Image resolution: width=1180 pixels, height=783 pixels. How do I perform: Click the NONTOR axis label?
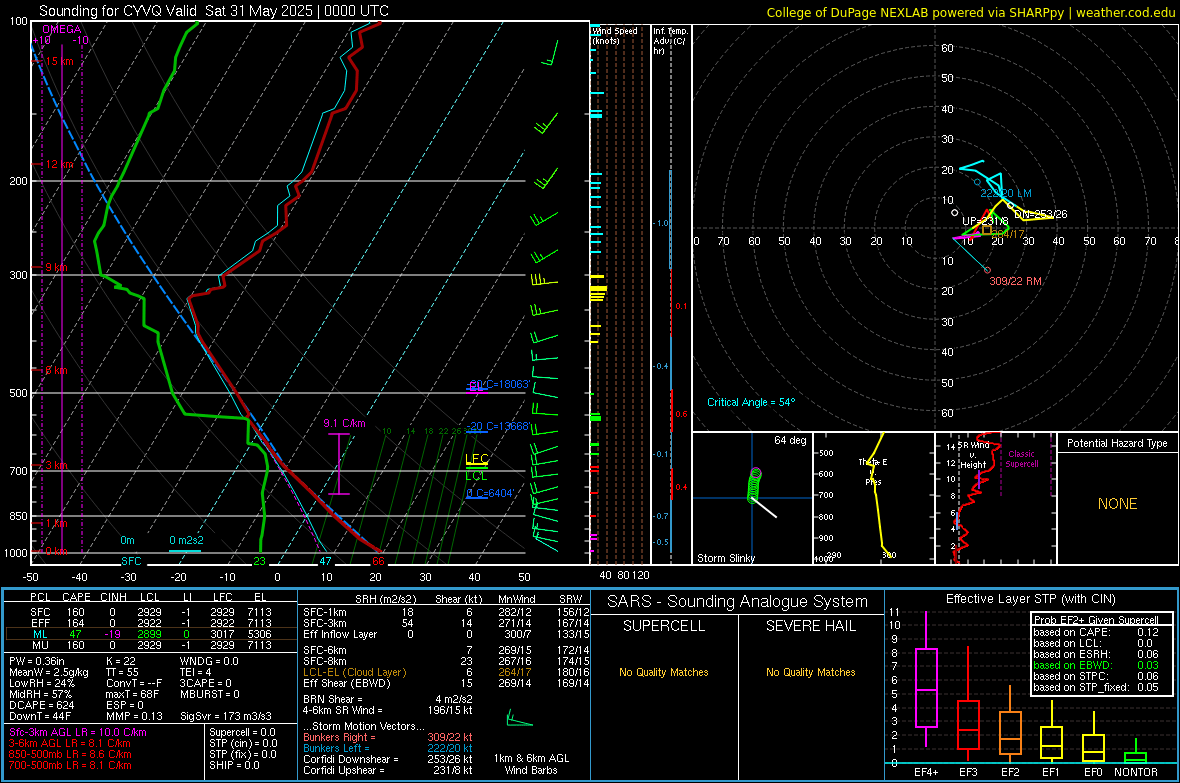[x=1136, y=772]
